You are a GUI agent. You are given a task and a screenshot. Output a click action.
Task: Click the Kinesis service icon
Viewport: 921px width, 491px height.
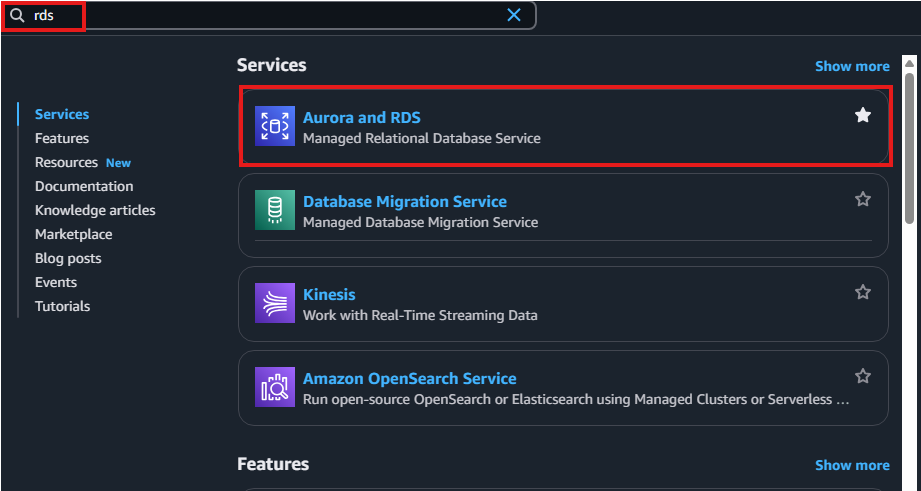(275, 303)
